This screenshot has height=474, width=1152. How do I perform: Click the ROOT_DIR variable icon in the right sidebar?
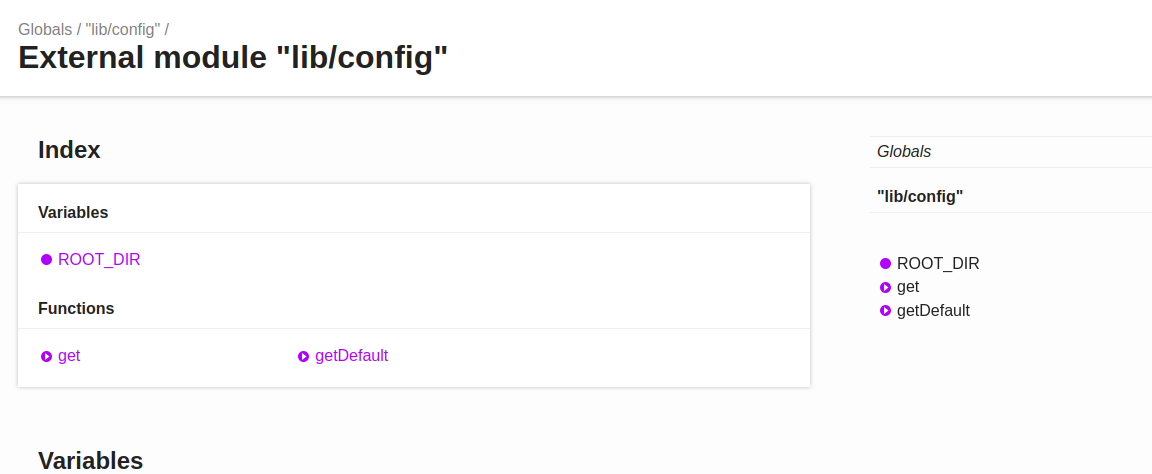pyautogui.click(x=885, y=264)
